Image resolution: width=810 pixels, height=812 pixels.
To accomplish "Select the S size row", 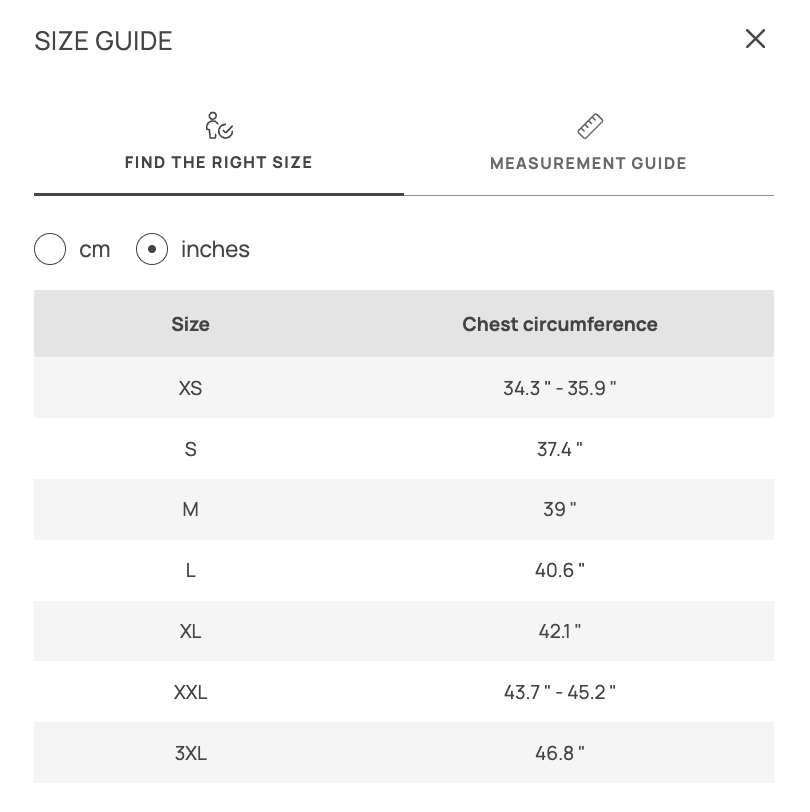I will (x=190, y=449).
